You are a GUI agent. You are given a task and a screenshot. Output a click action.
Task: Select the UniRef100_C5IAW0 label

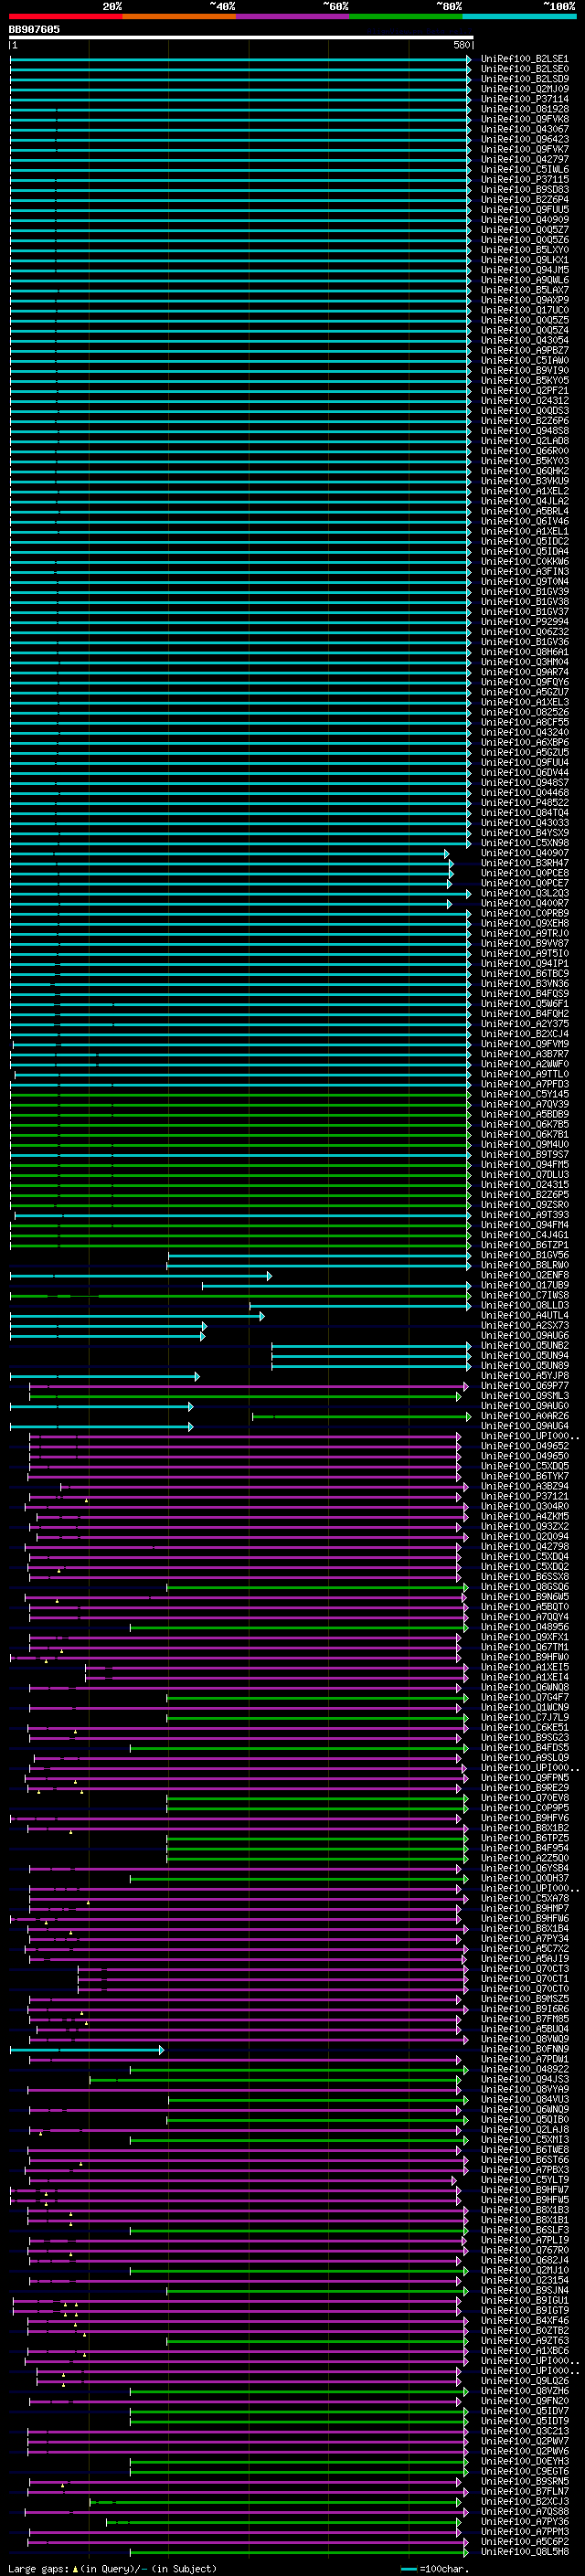[x=524, y=360]
